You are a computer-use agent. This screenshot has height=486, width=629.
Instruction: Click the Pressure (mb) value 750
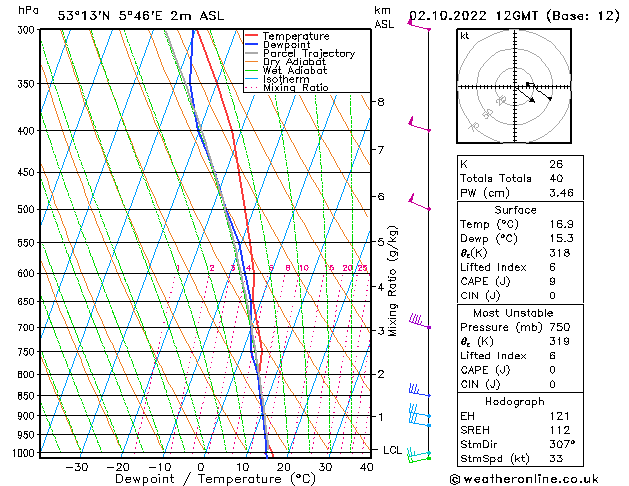[560, 327]
